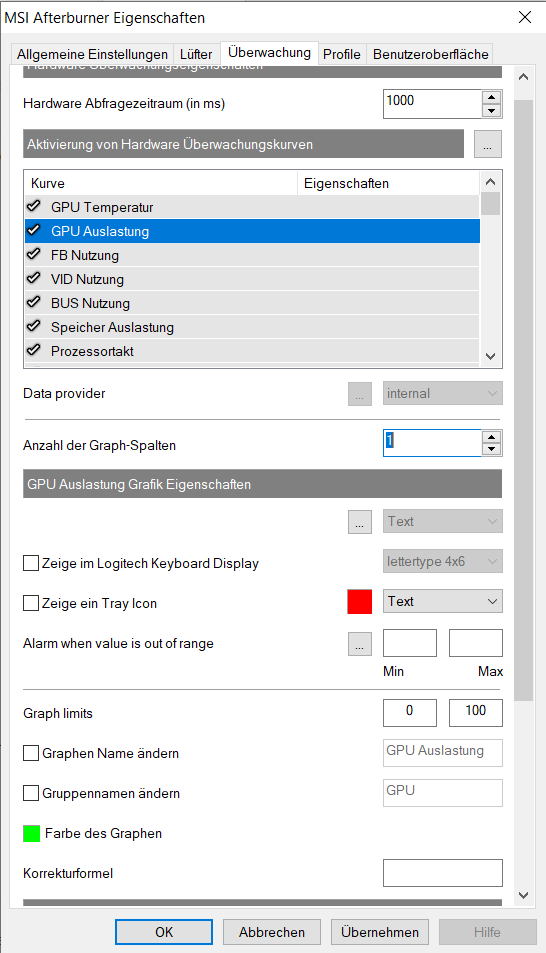Open the lettertype 4x6 dropdown

click(x=443, y=562)
